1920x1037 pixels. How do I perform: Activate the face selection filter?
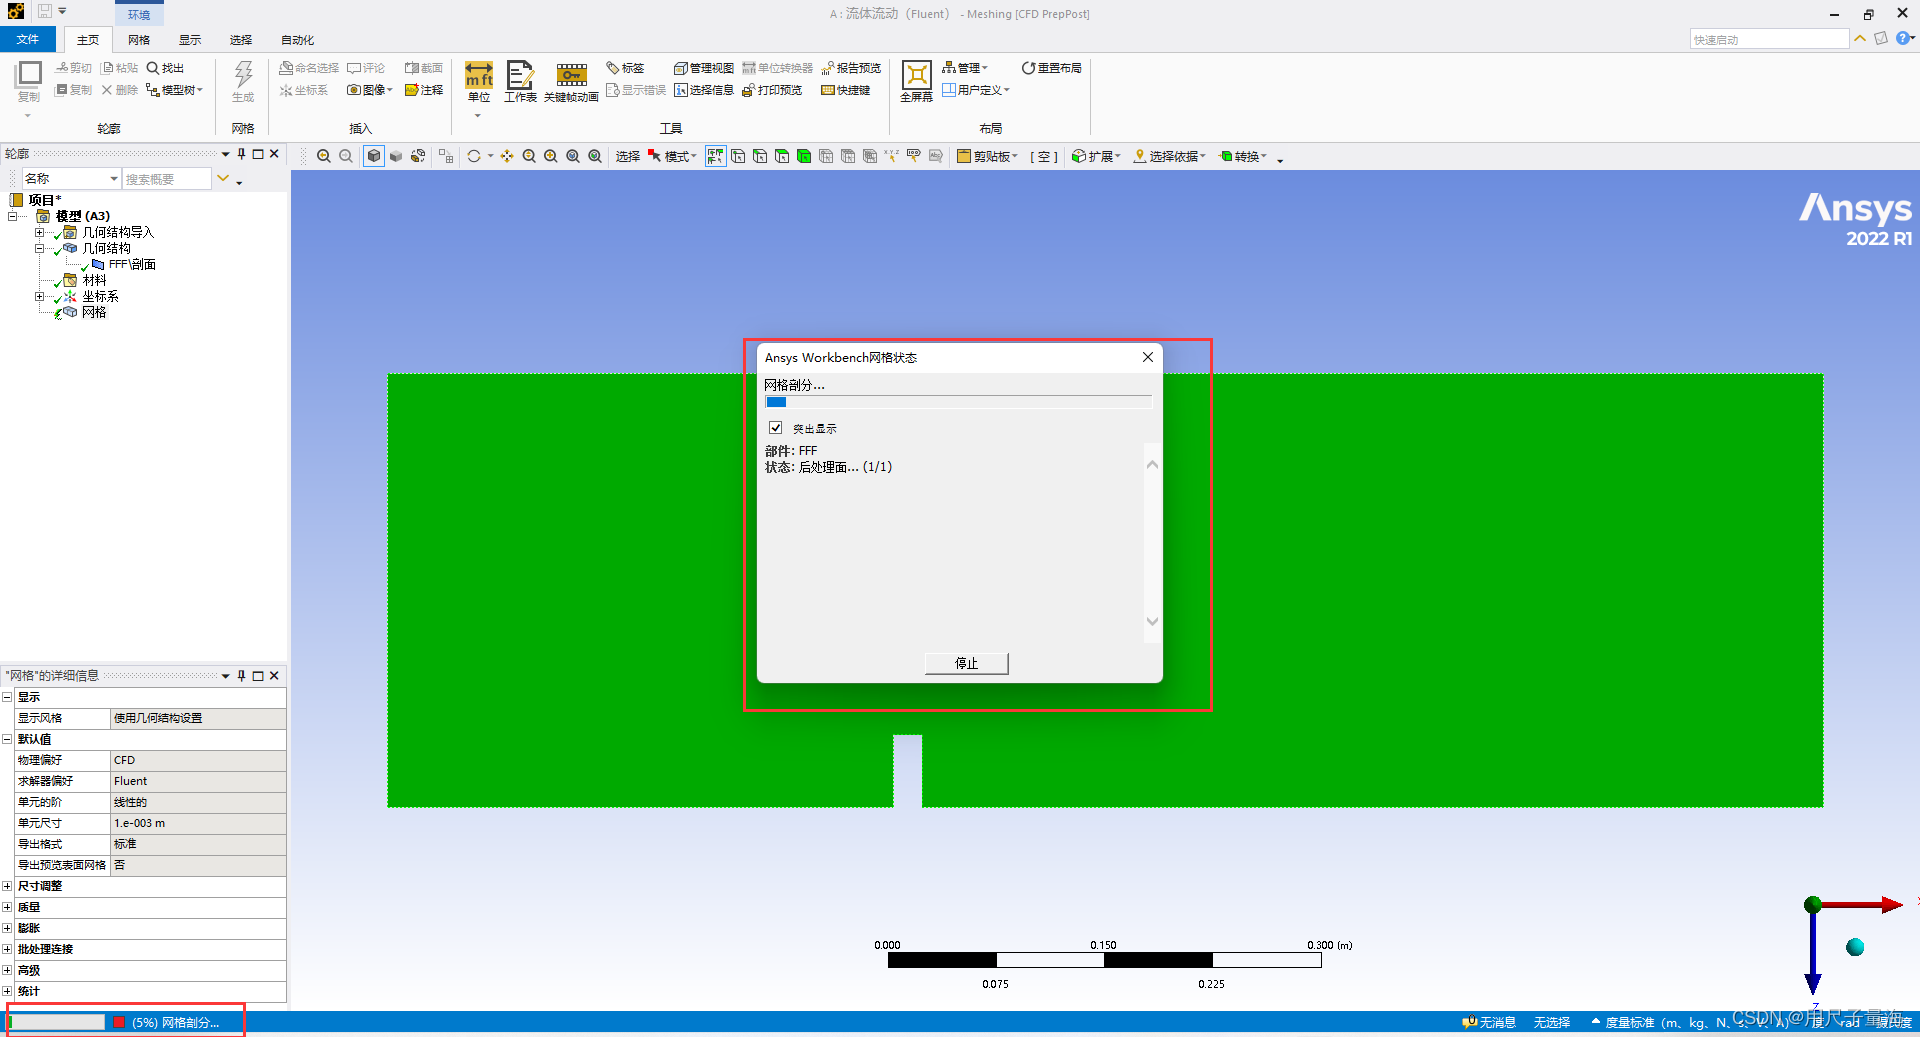[782, 156]
